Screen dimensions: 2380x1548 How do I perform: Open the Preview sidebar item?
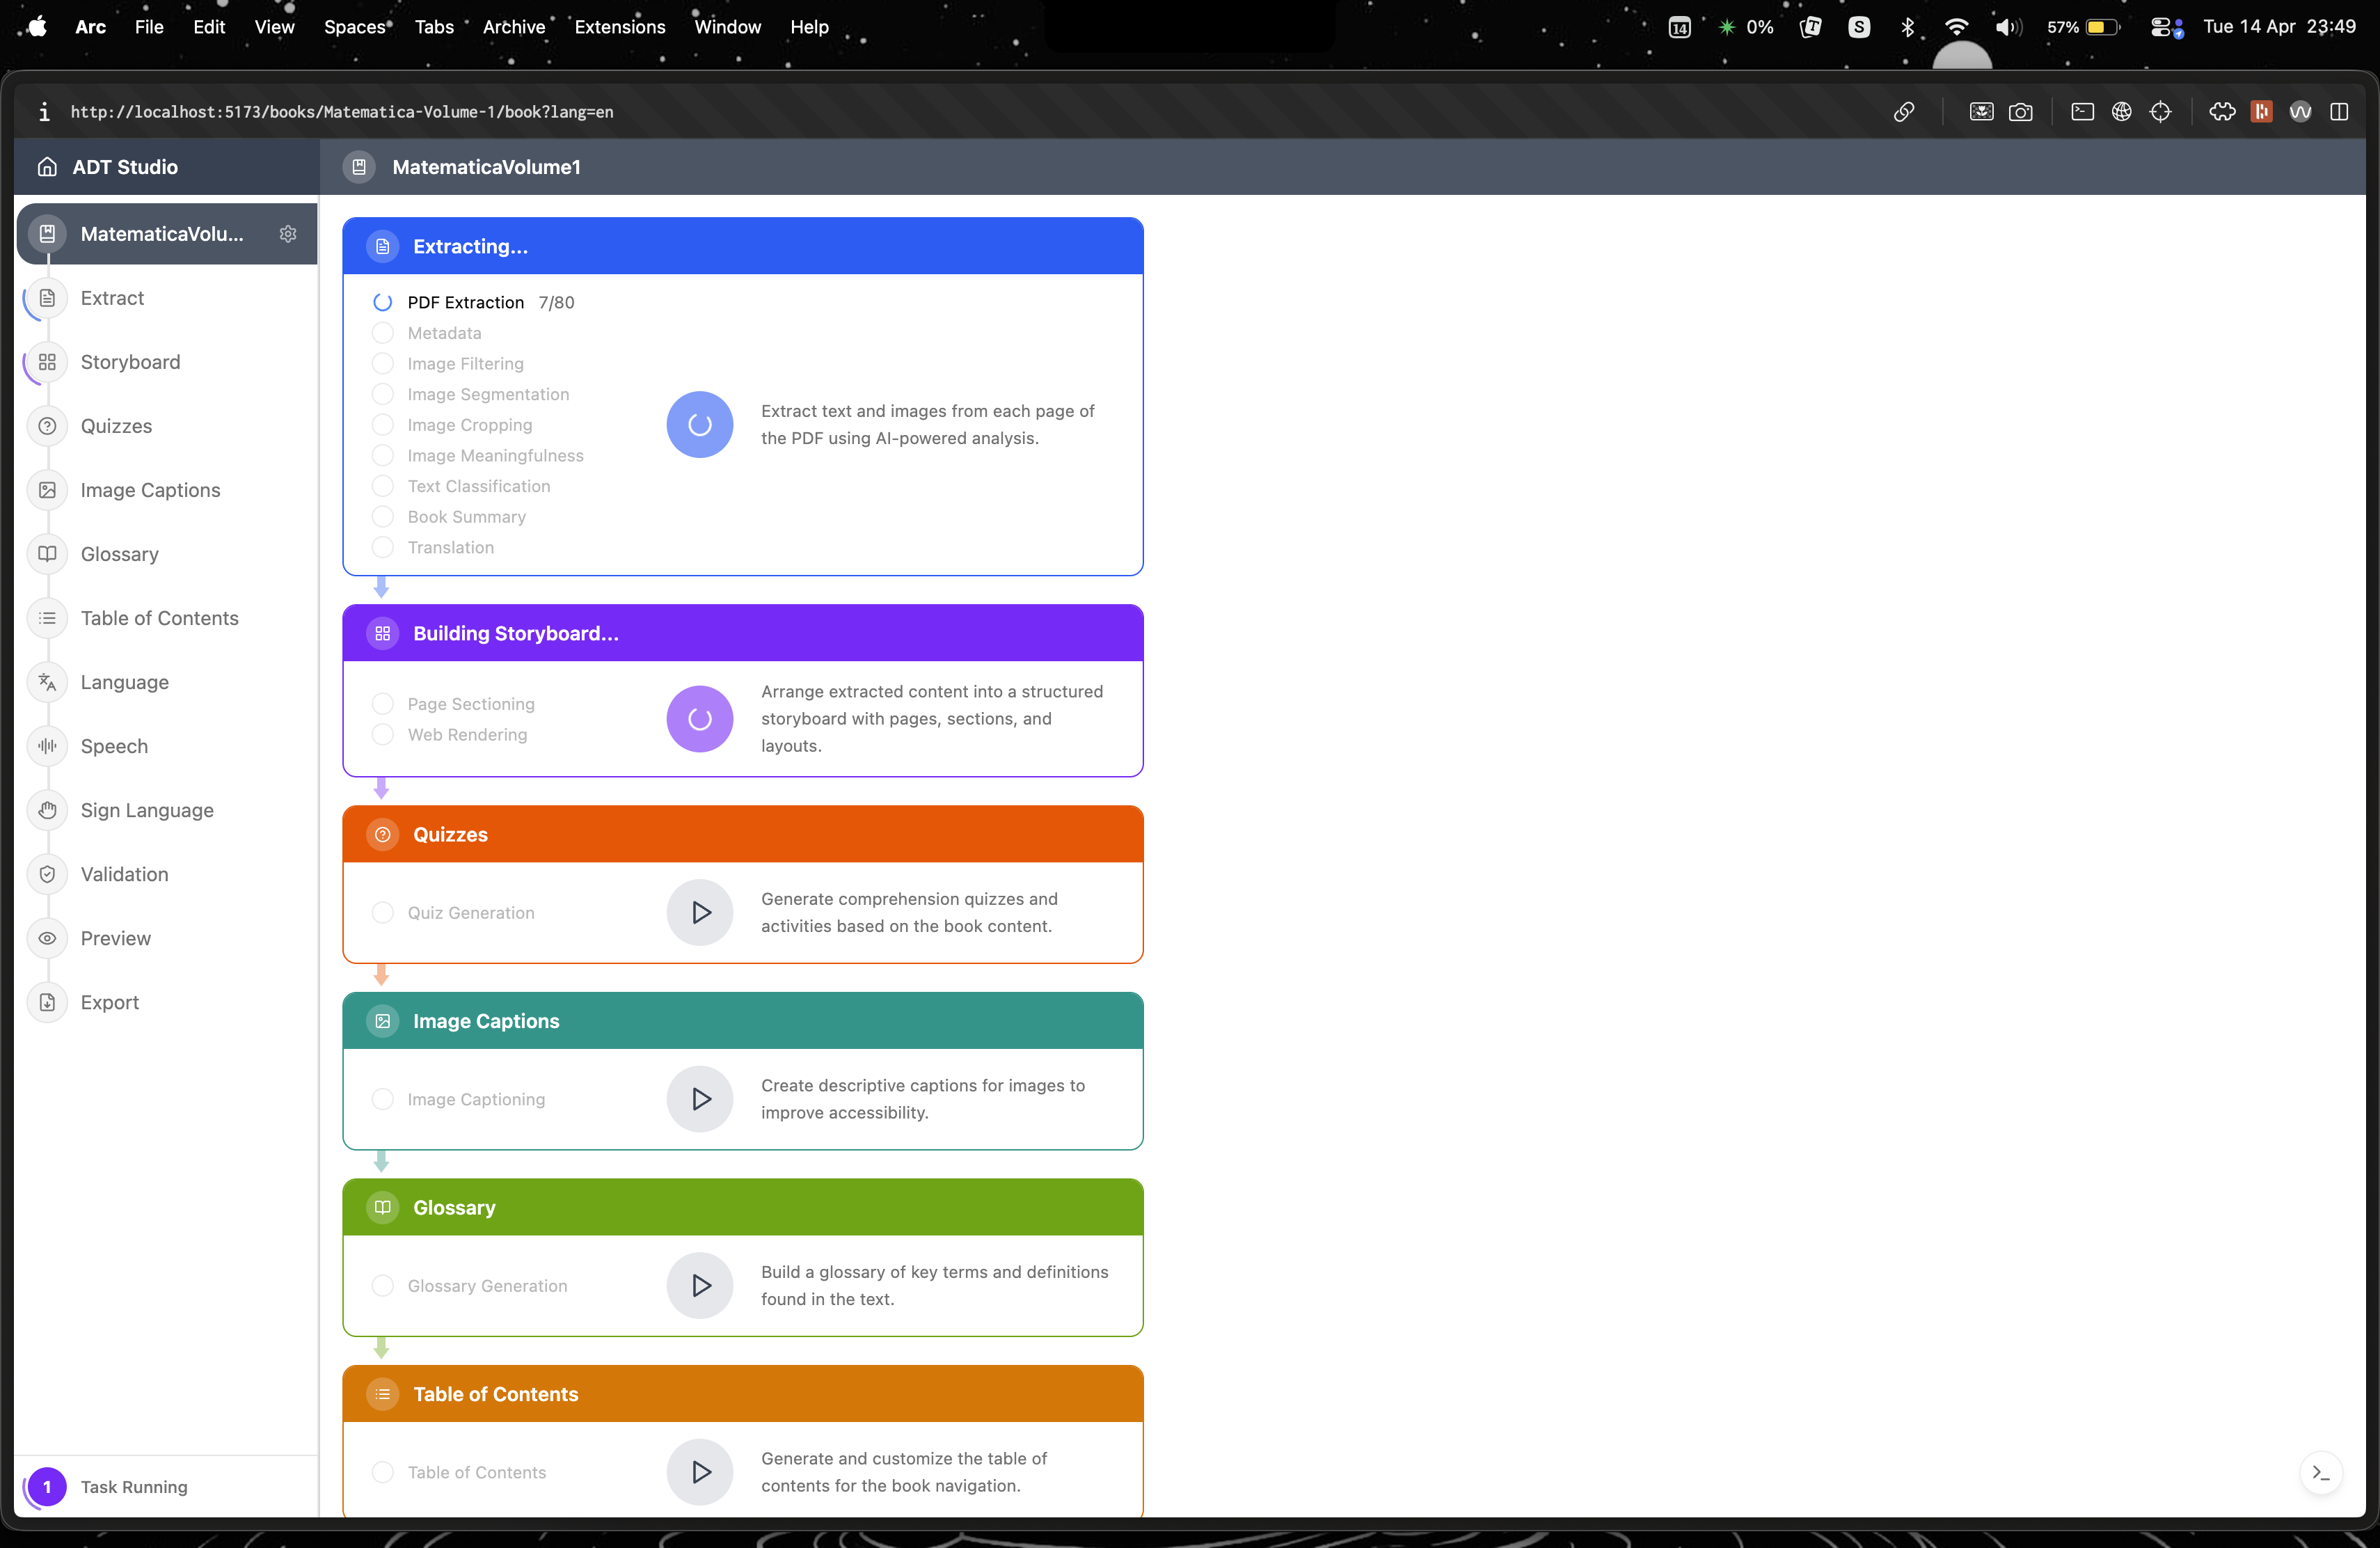(x=166, y=938)
